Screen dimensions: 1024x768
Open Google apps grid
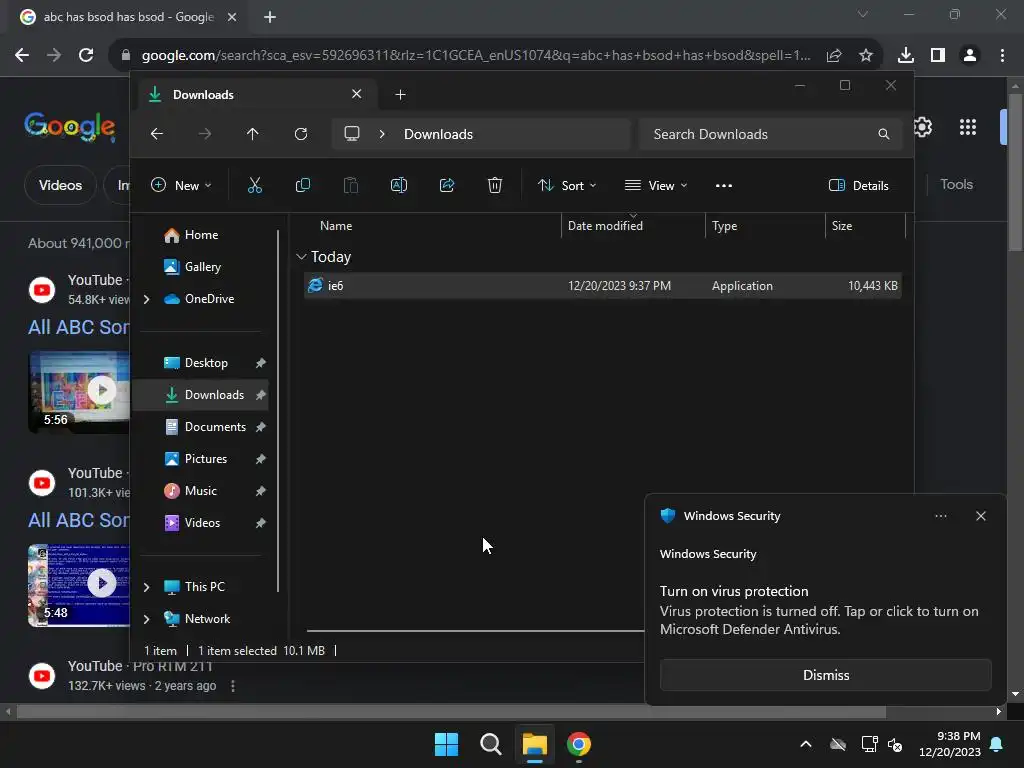[968, 127]
